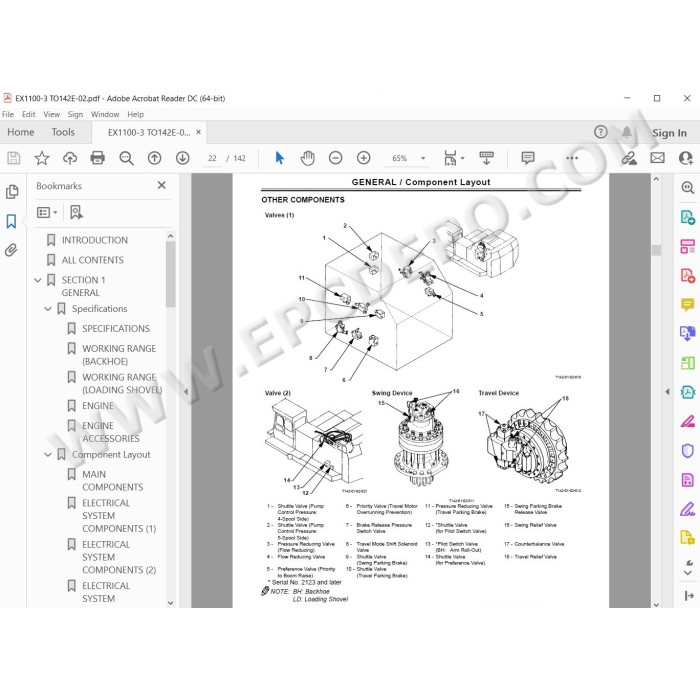Collapse the left navigation pane arrow

coord(186,392)
